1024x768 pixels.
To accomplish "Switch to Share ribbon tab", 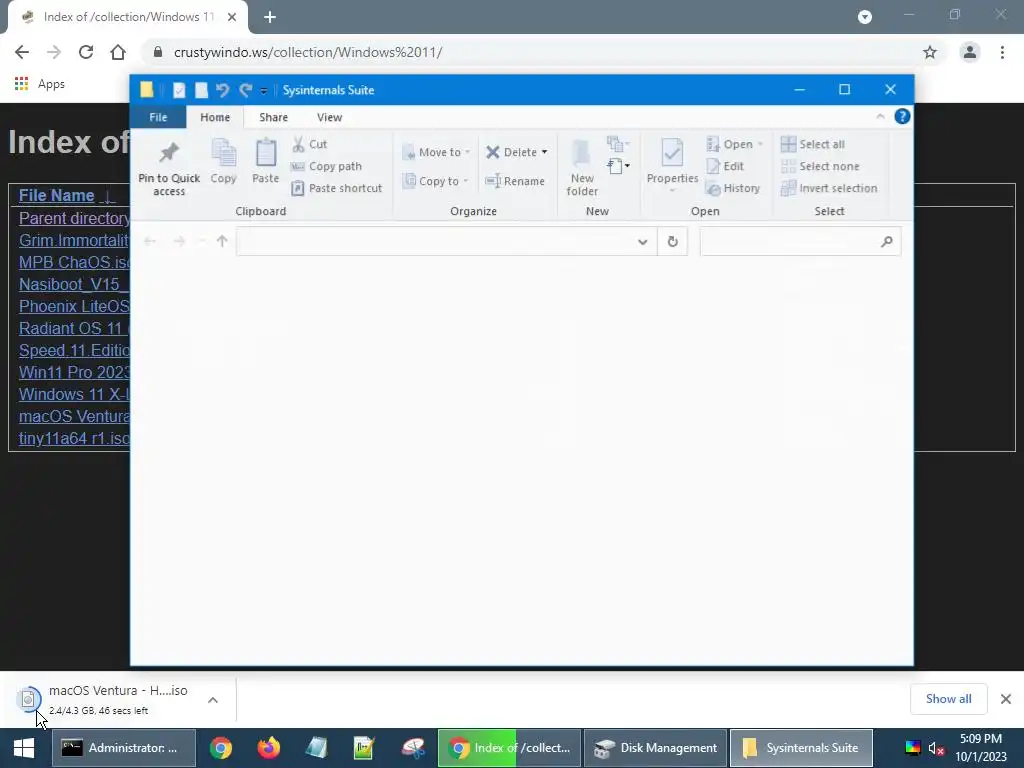I will point(273,118).
